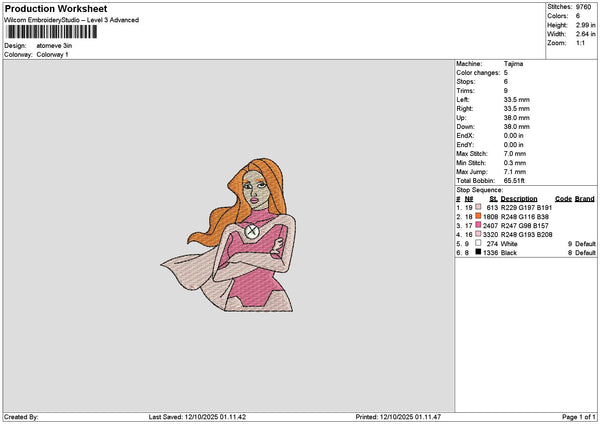Click the White description in stop 5

point(509,244)
